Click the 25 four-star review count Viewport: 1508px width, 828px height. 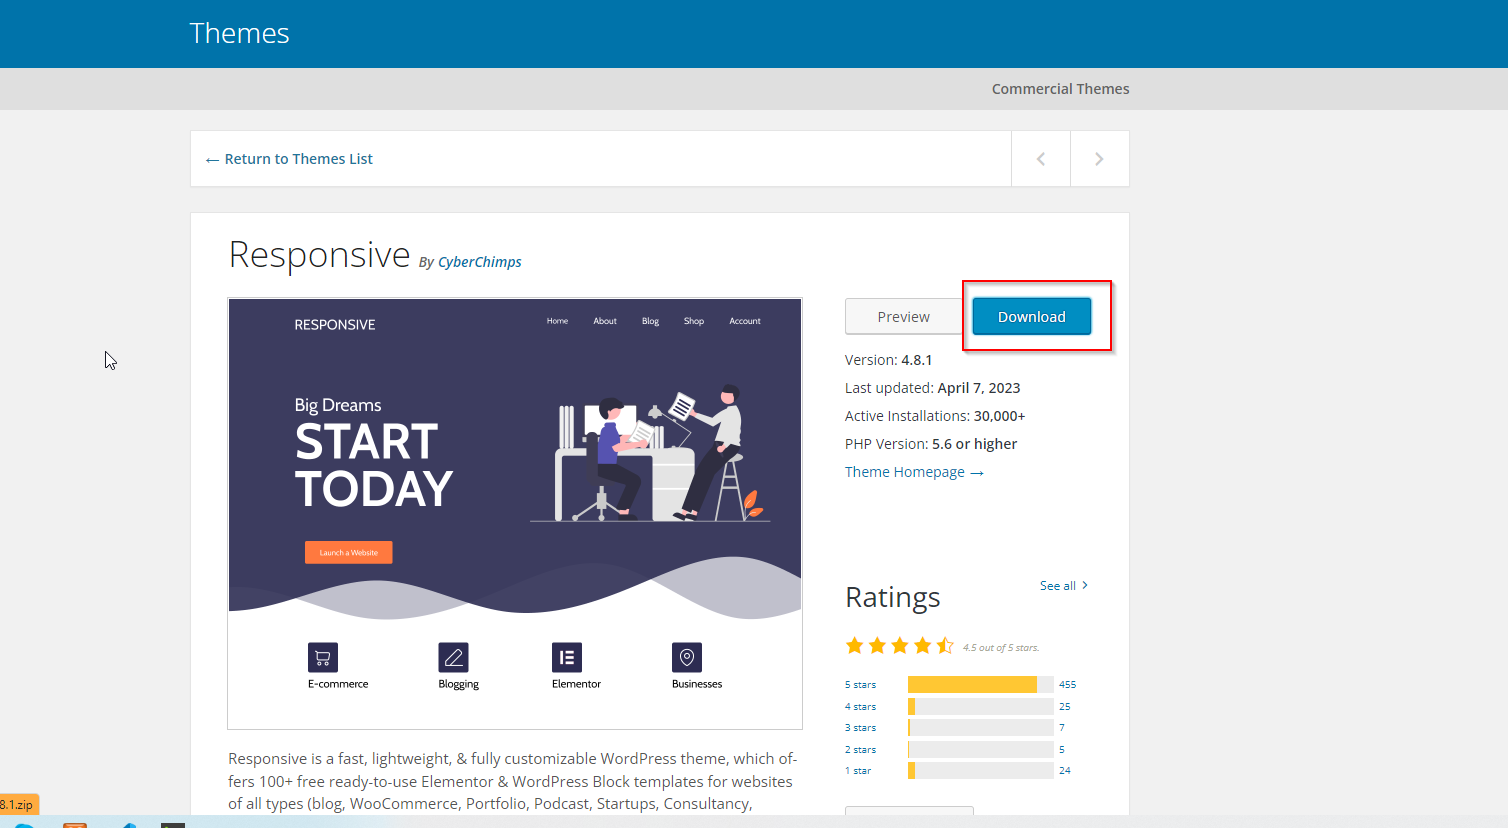pos(1065,707)
